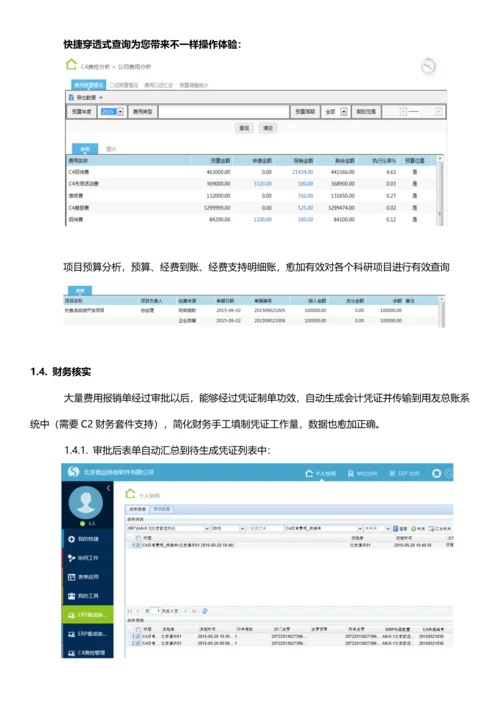Open 我的工具 toolbox icon in the sidebar

71,596
